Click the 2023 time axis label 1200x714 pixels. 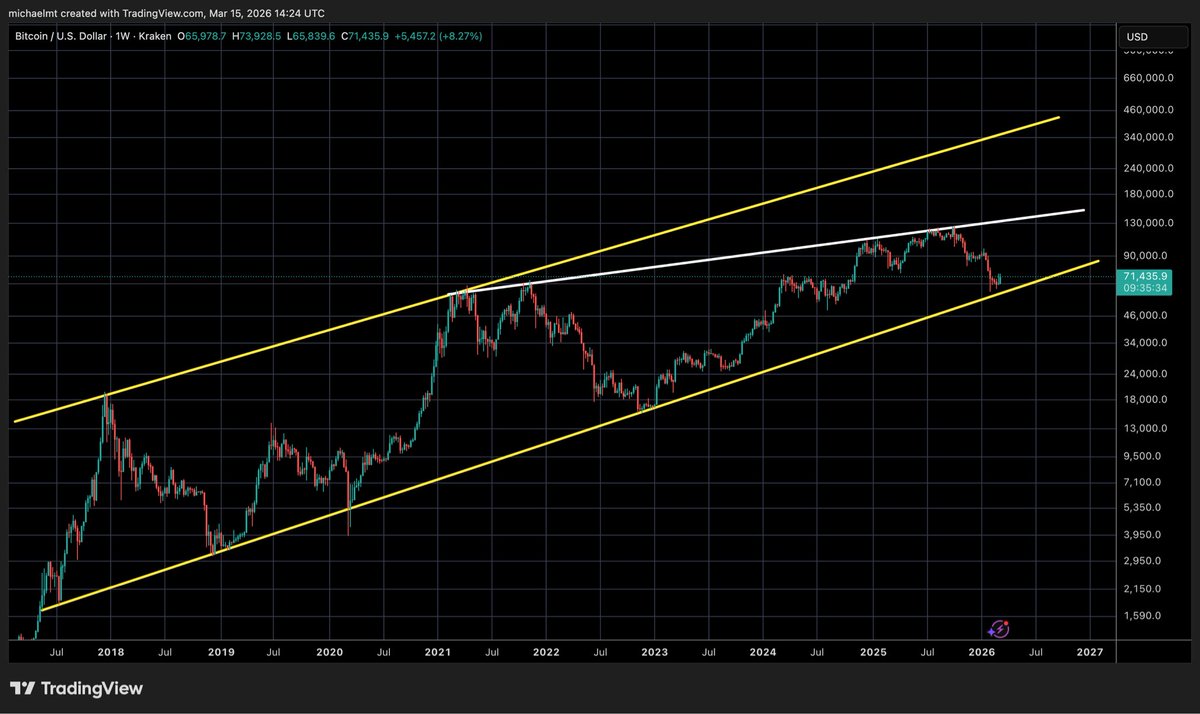click(x=654, y=652)
